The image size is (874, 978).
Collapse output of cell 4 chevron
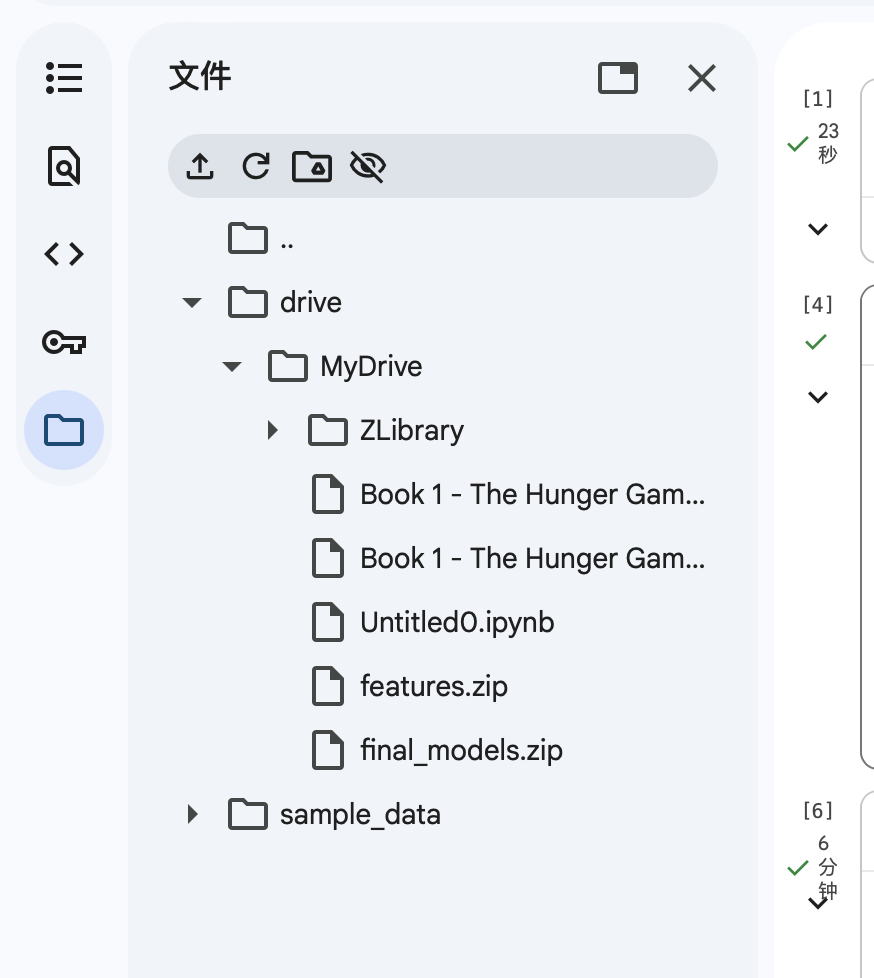click(x=818, y=397)
